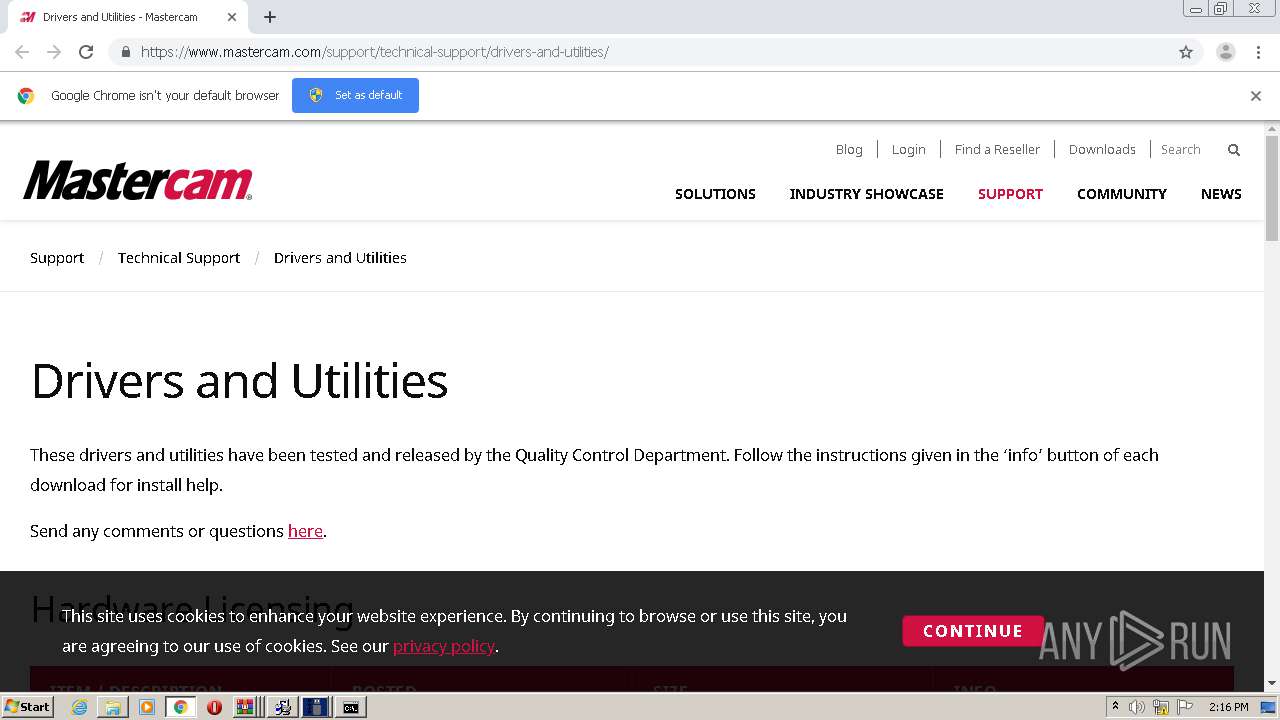The width and height of the screenshot is (1280, 720).
Task: Focus the site Search field
Action: (x=1188, y=150)
